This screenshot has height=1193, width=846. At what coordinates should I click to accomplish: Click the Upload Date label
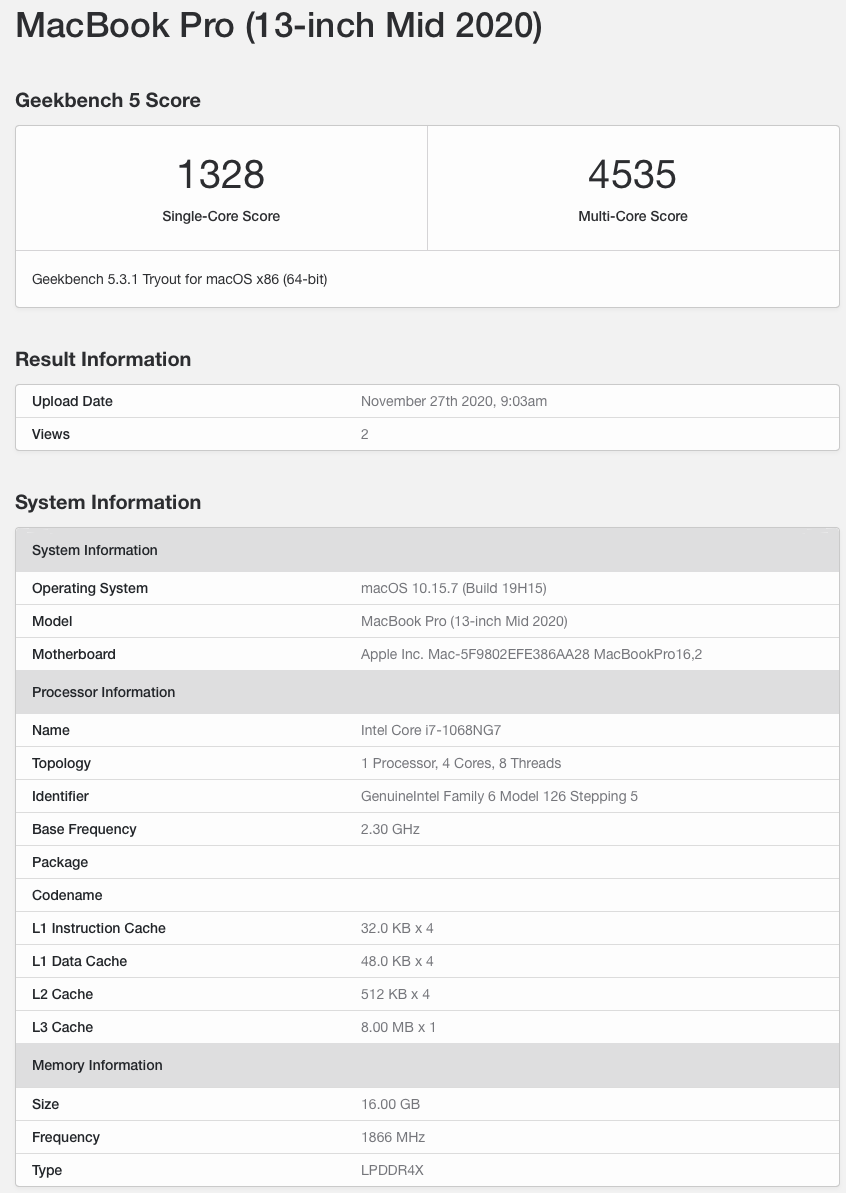click(x=72, y=401)
